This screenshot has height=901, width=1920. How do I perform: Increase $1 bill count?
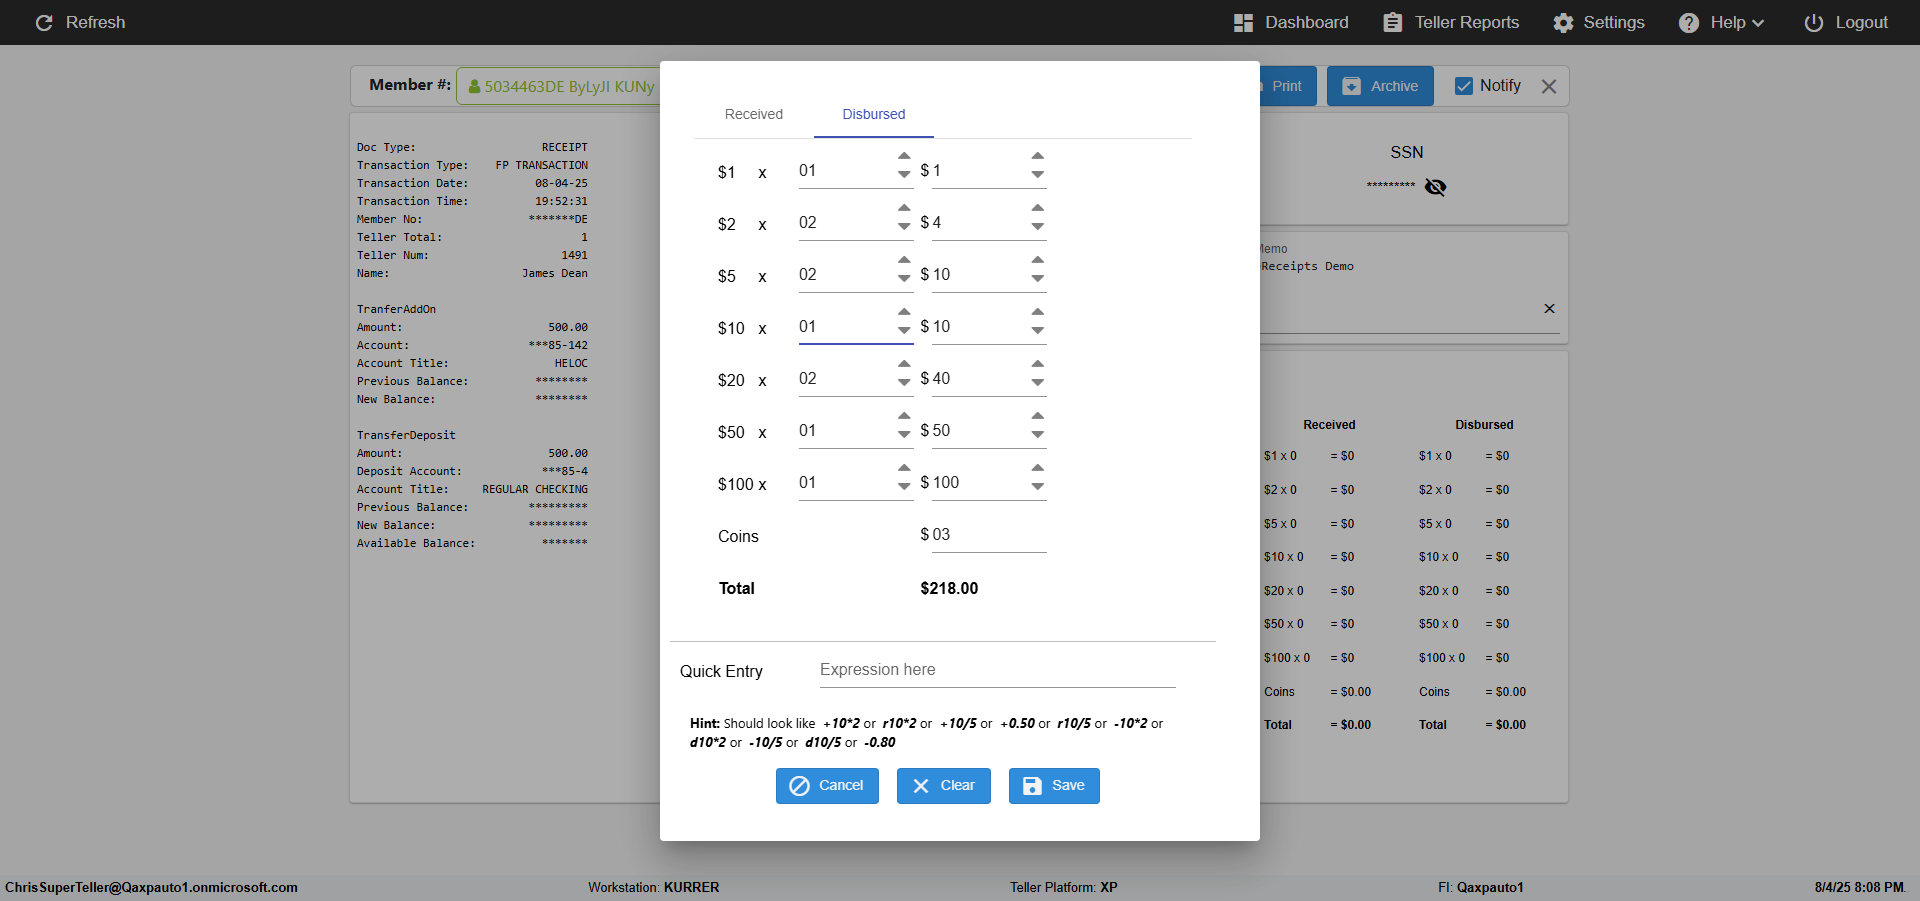pos(904,156)
